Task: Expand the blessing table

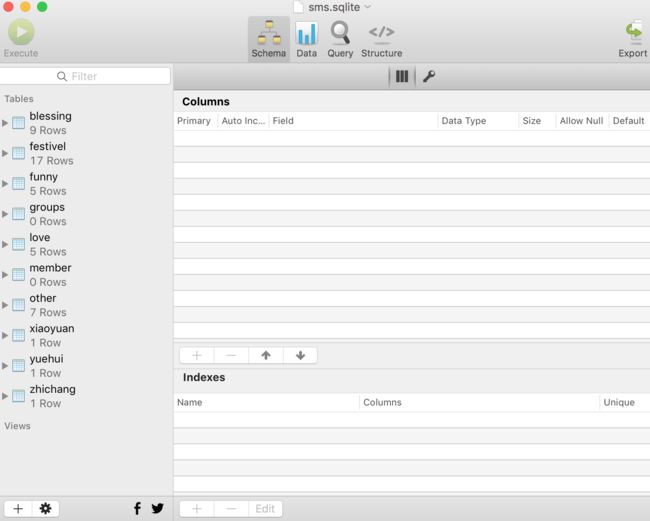Action: 5,123
